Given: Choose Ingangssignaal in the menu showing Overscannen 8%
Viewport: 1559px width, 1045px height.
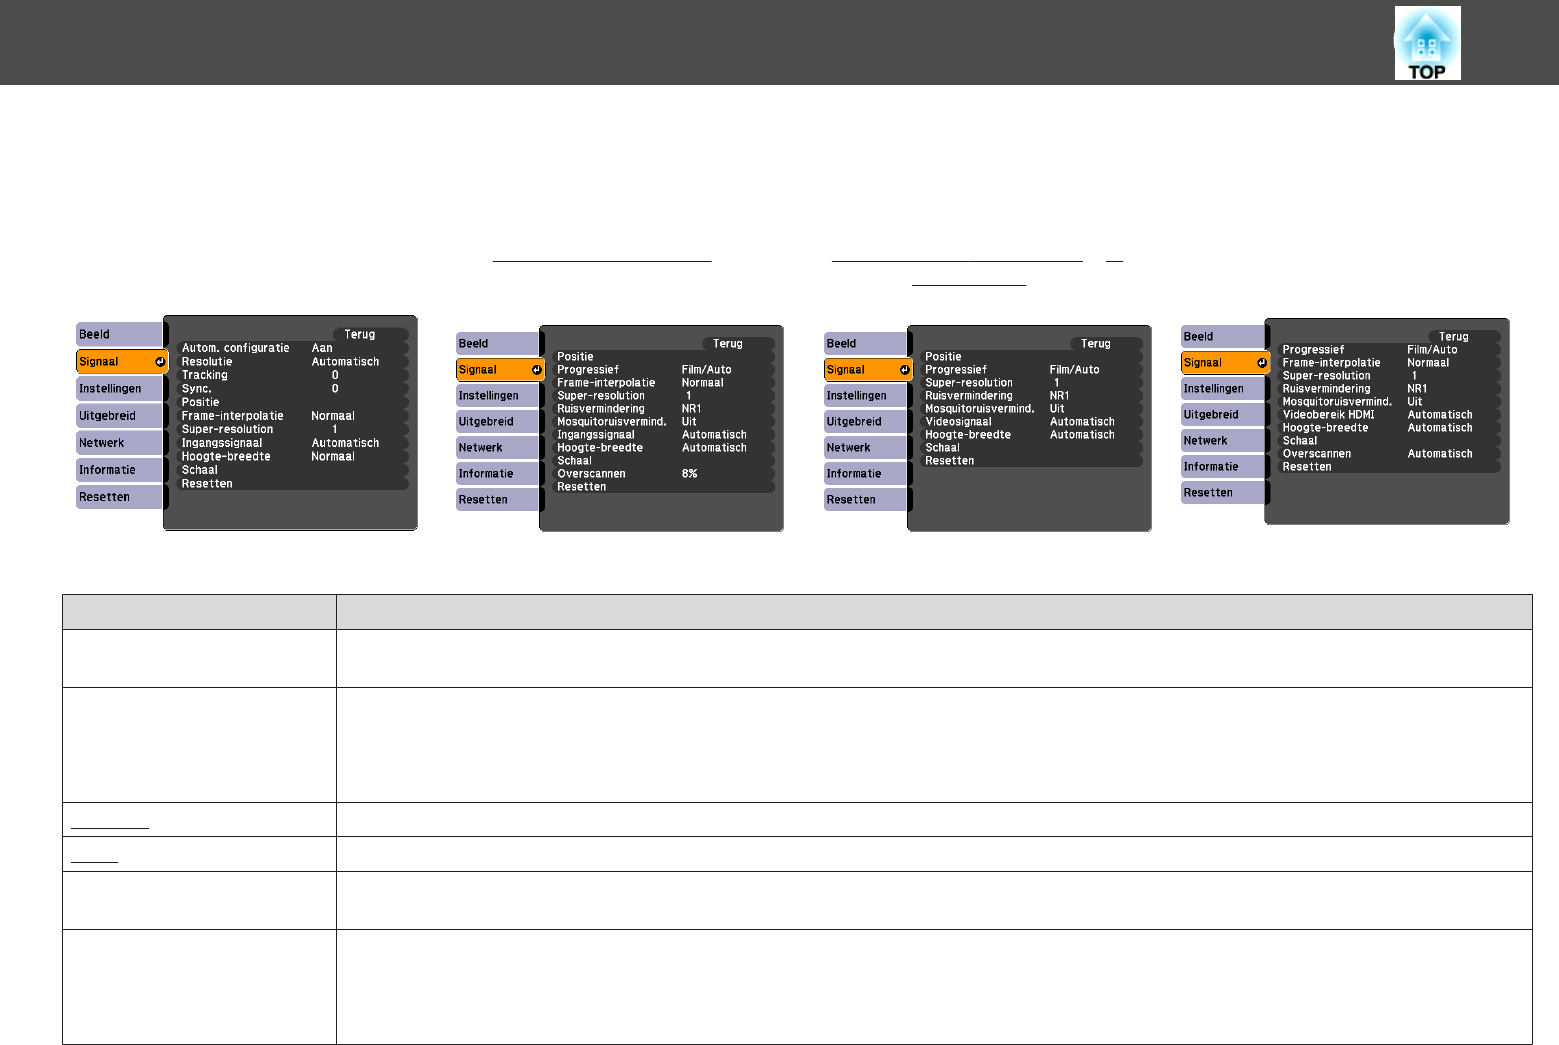Looking at the screenshot, I should 663,435.
